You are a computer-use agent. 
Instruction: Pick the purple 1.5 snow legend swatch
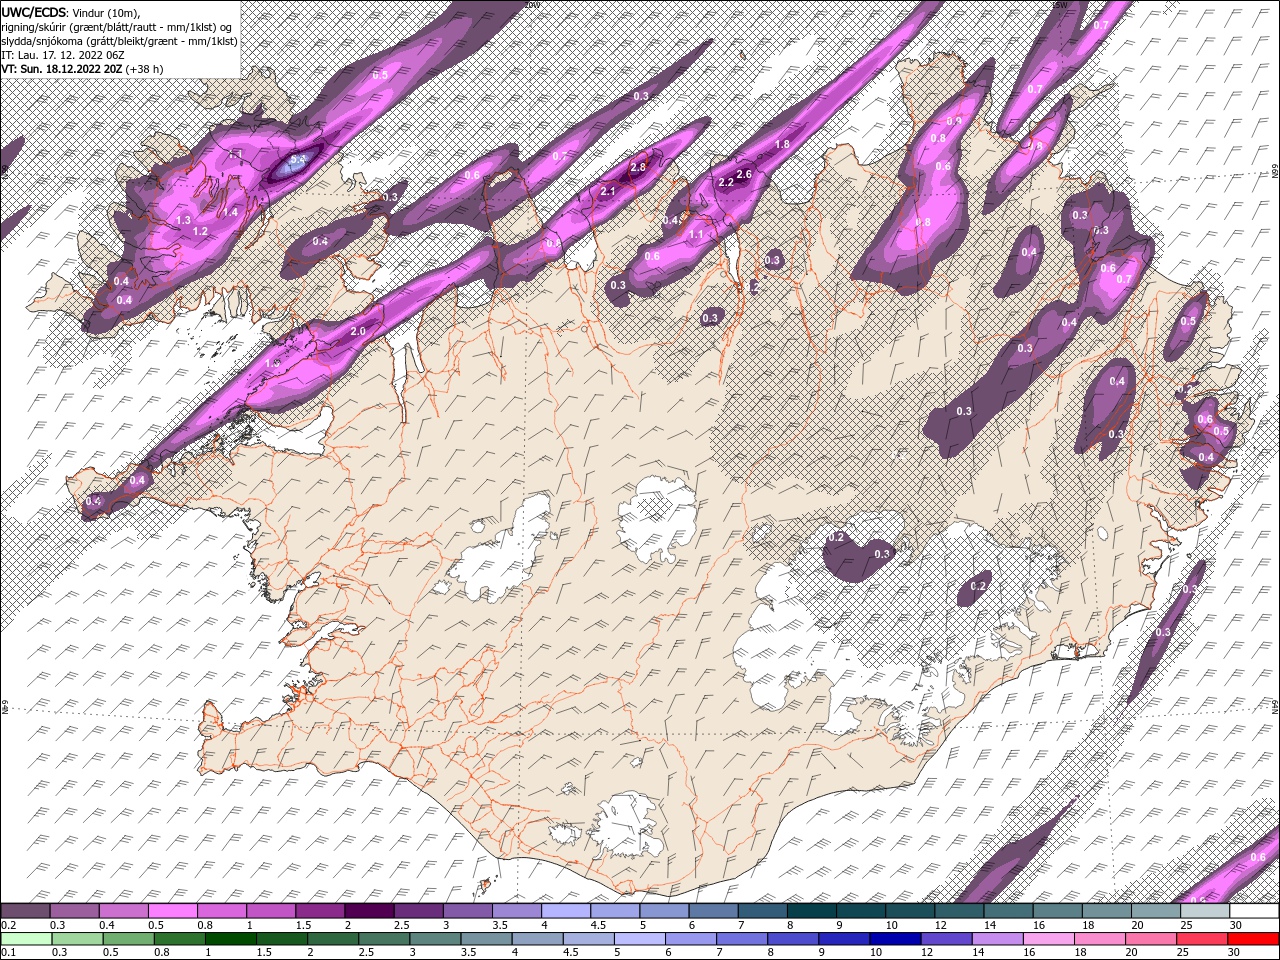pos(319,911)
